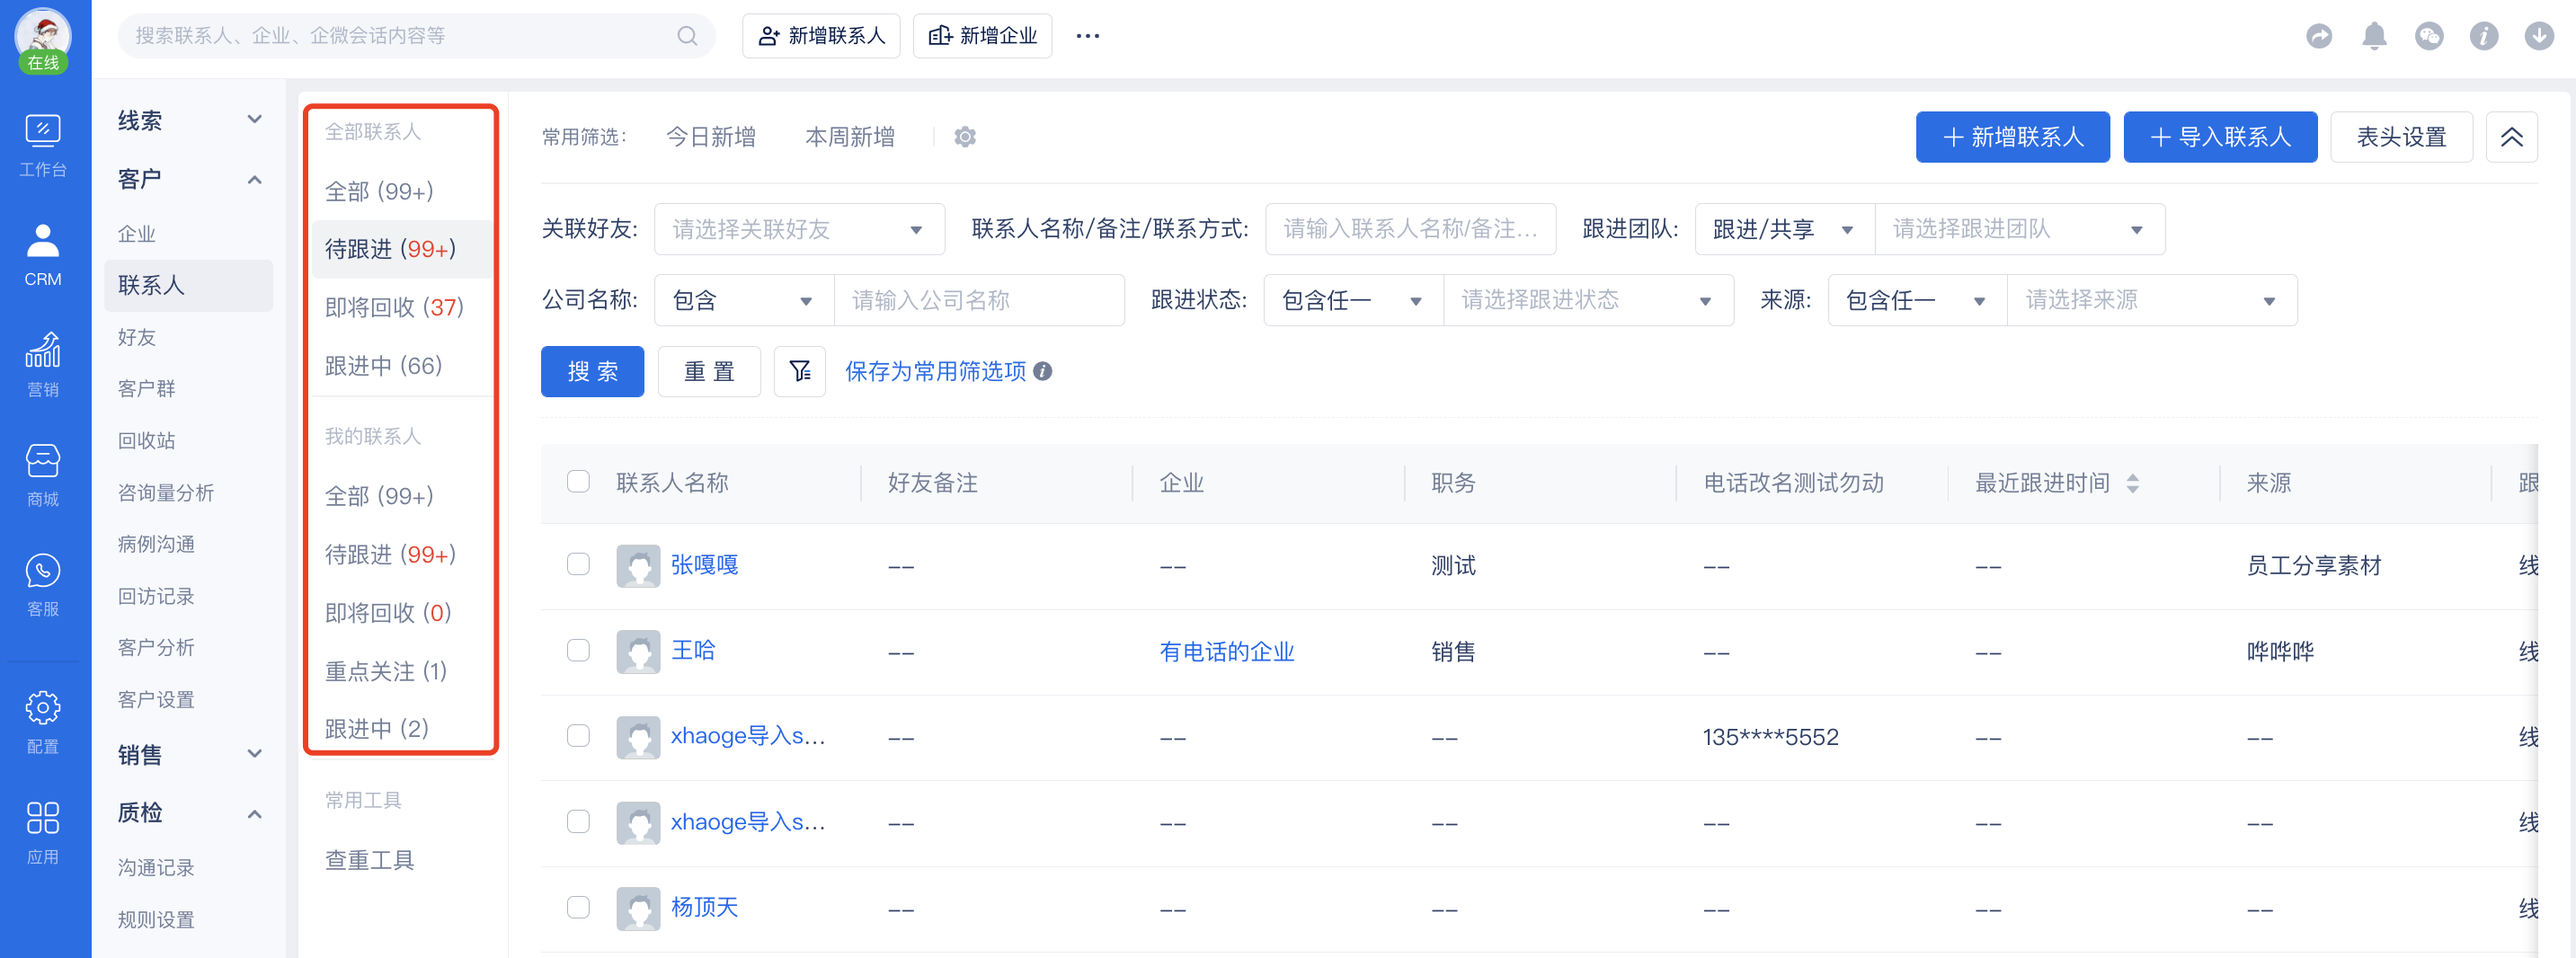The height and width of the screenshot is (958, 2576).
Task: Click the top bar 新增企业 button
Action: click(982, 36)
